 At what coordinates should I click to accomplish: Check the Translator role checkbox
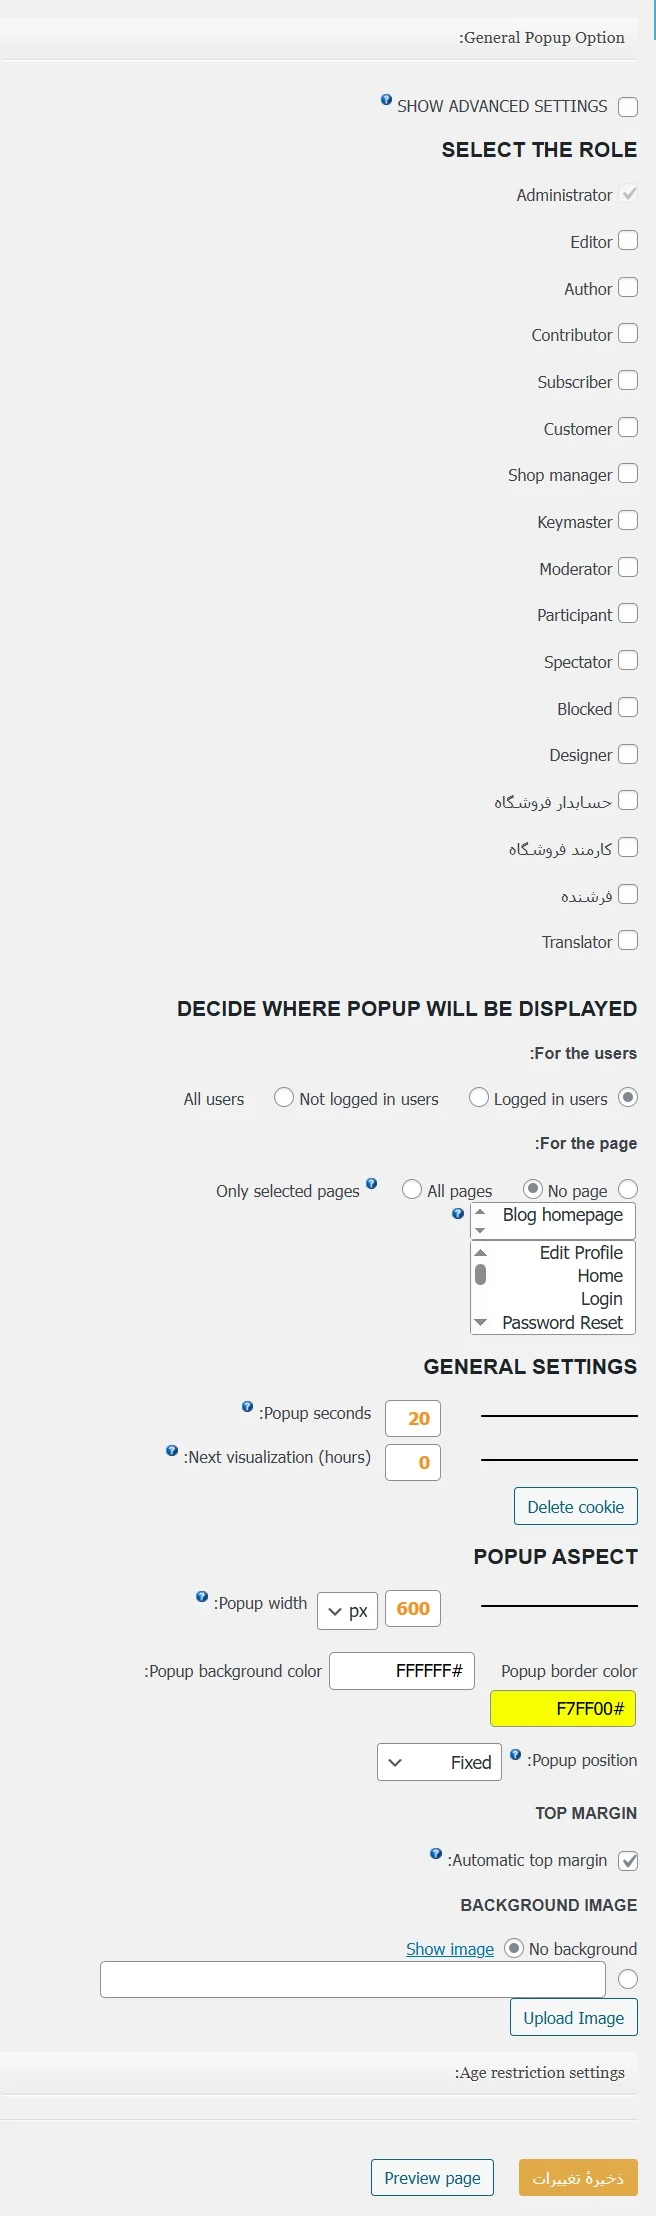coord(628,940)
